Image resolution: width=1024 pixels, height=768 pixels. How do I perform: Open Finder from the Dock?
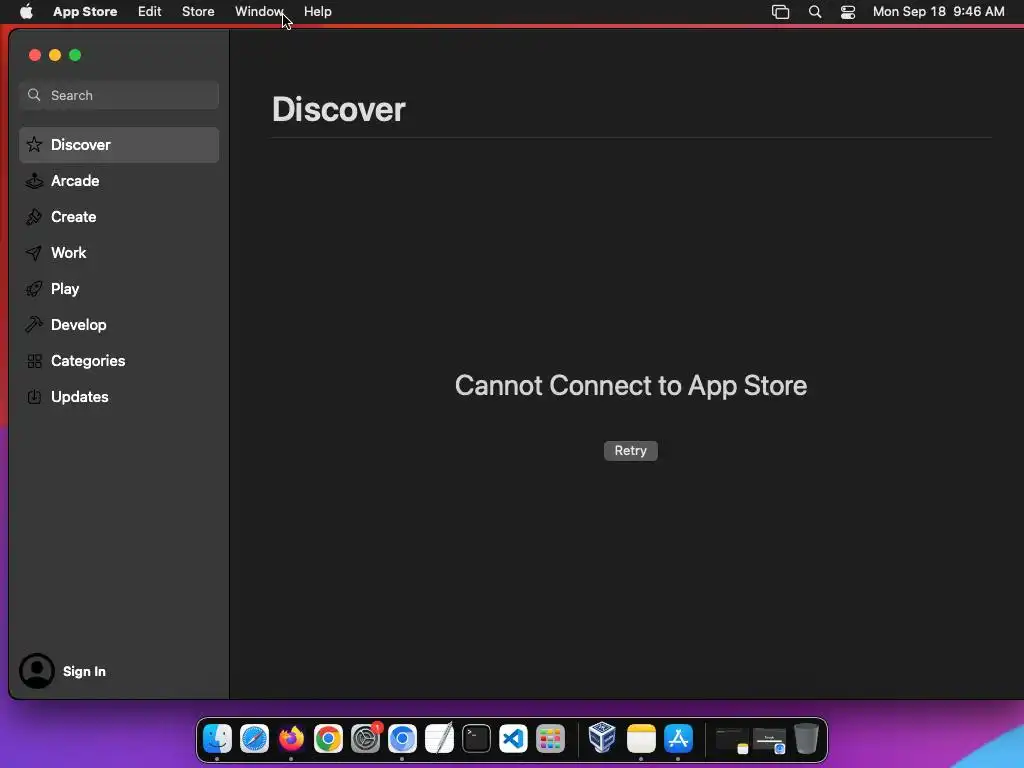(217, 739)
